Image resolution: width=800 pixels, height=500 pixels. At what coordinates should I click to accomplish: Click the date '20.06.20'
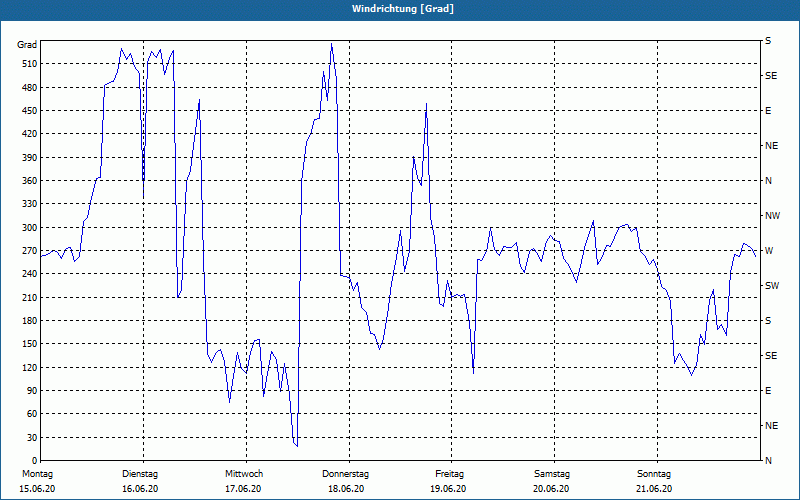[551, 489]
